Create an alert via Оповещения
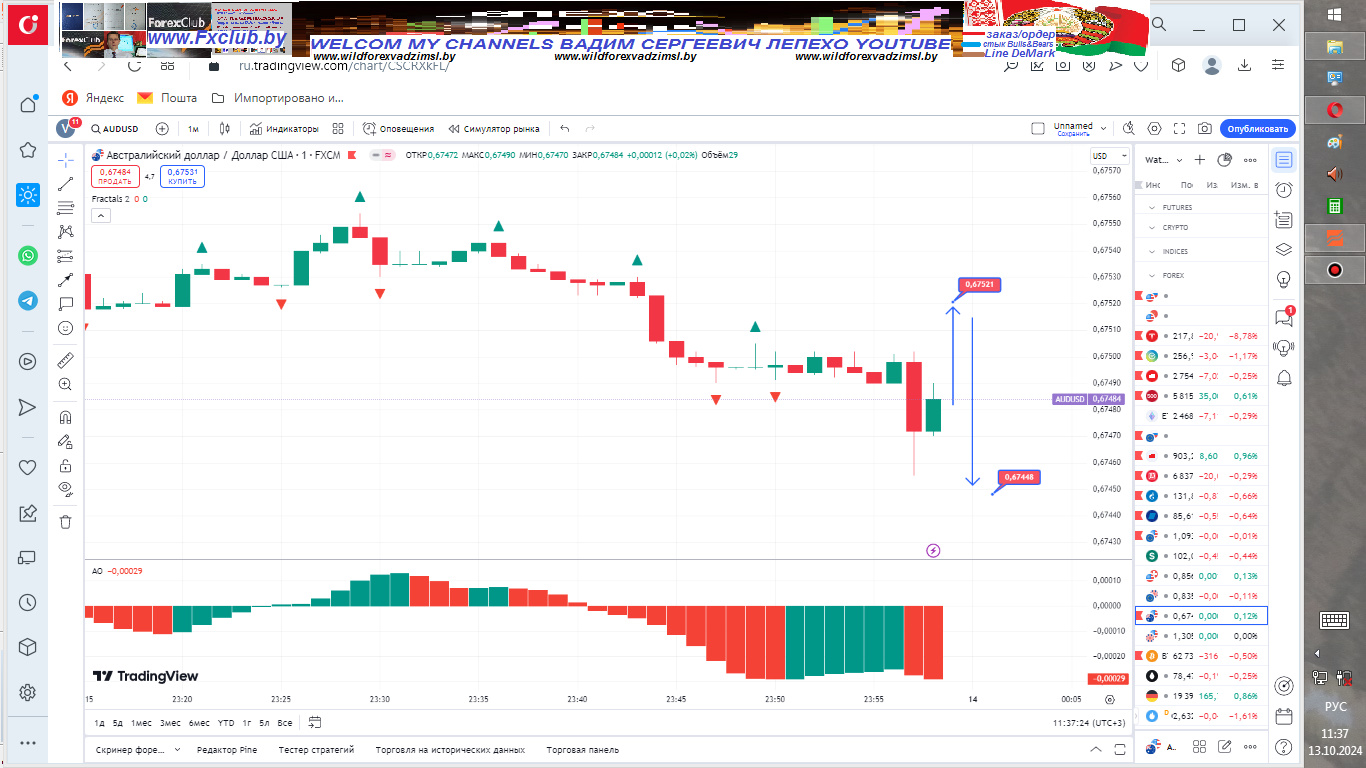The image size is (1366, 768). pyautogui.click(x=398, y=129)
